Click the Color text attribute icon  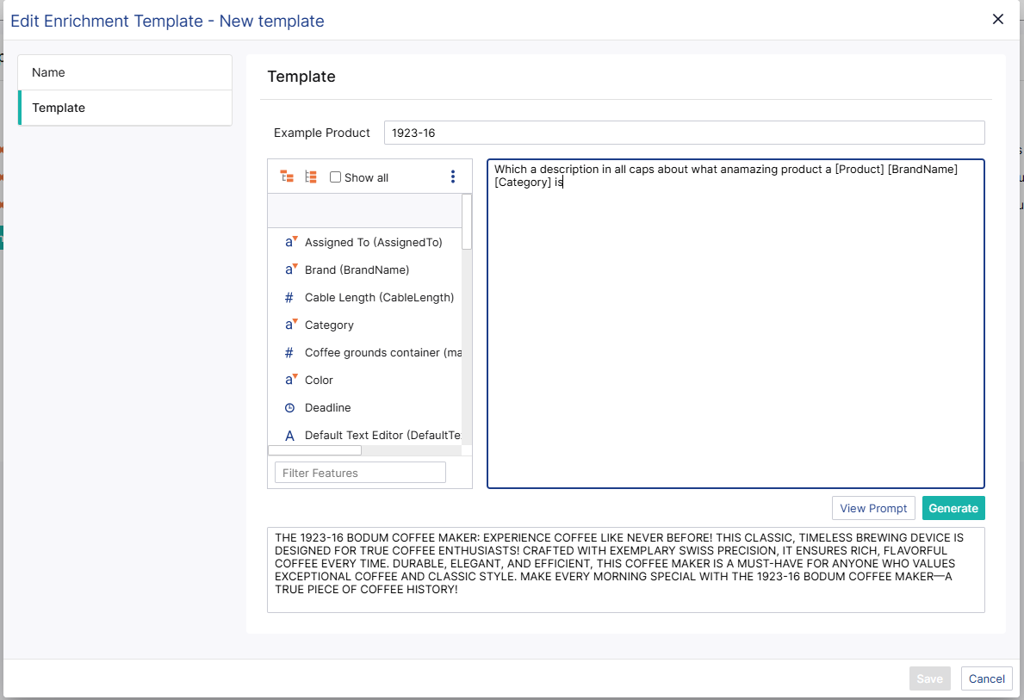(x=291, y=379)
